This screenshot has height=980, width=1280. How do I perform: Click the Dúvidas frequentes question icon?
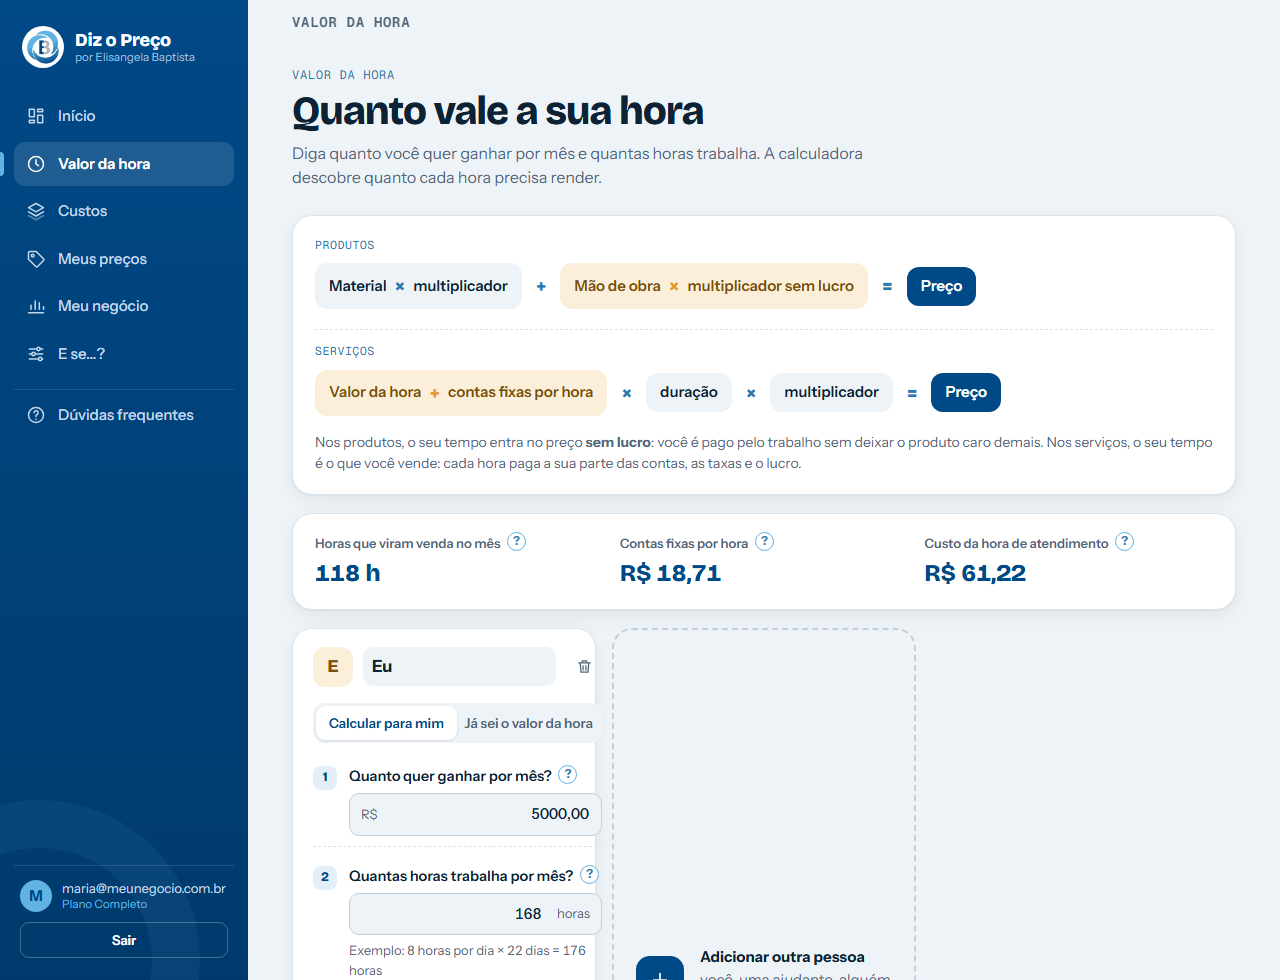coord(36,415)
